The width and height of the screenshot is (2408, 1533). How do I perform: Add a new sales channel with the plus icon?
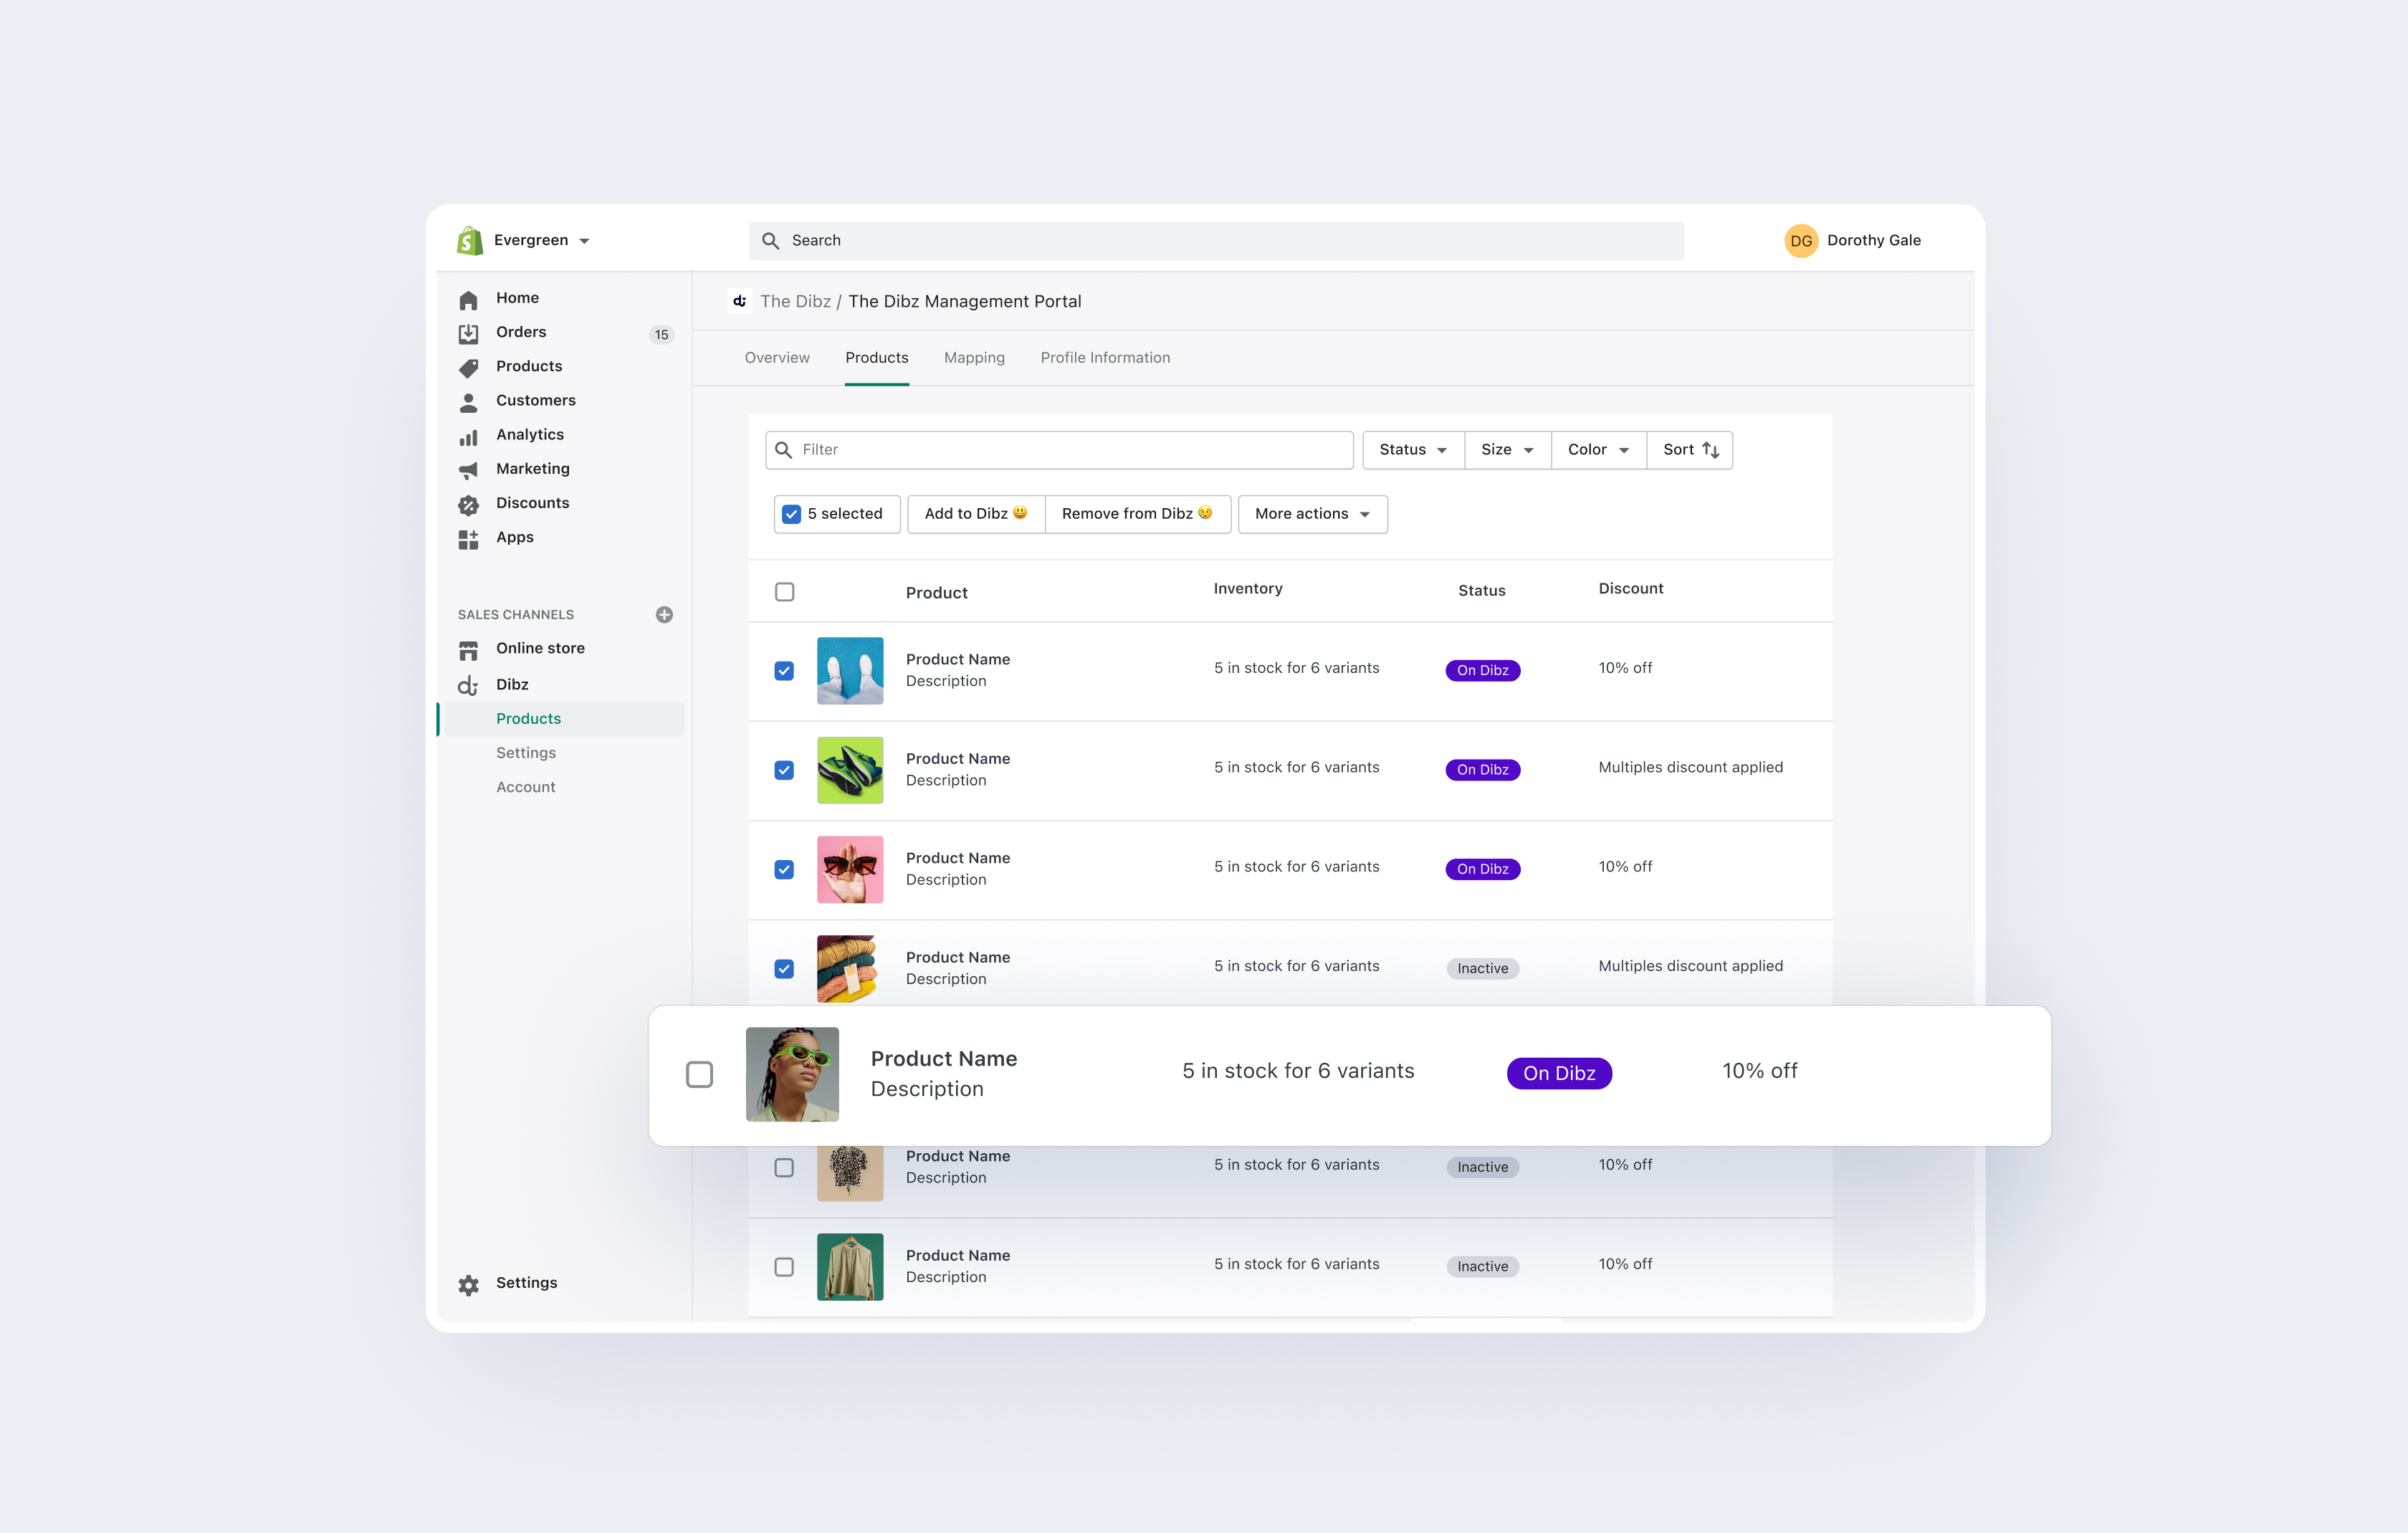(x=665, y=614)
